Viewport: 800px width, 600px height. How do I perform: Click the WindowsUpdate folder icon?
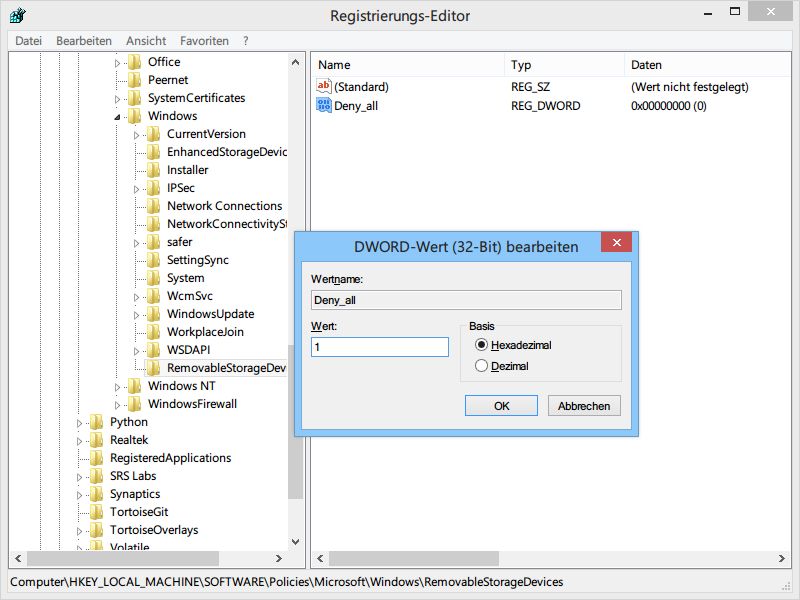pyautogui.click(x=154, y=314)
